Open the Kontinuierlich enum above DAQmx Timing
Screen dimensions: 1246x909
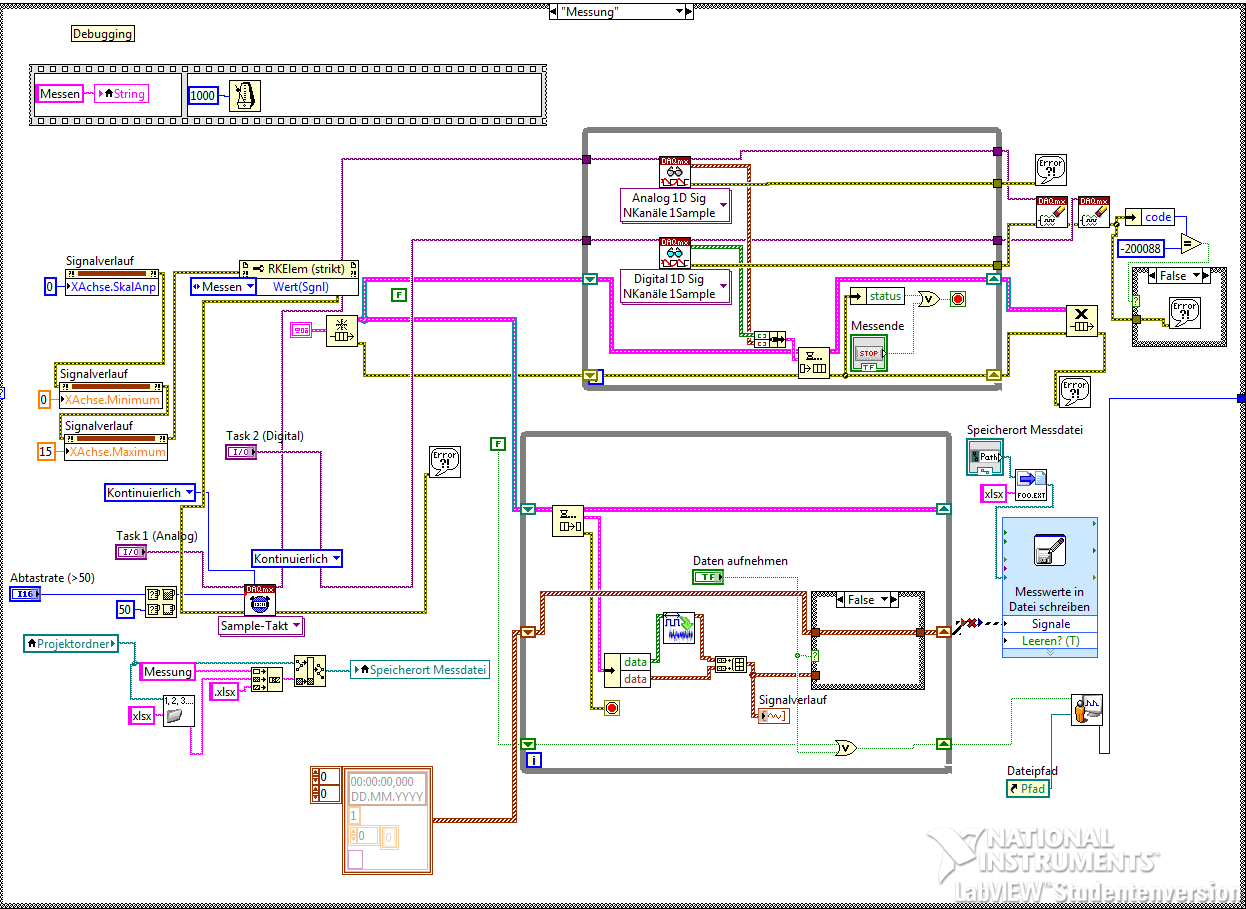[297, 559]
